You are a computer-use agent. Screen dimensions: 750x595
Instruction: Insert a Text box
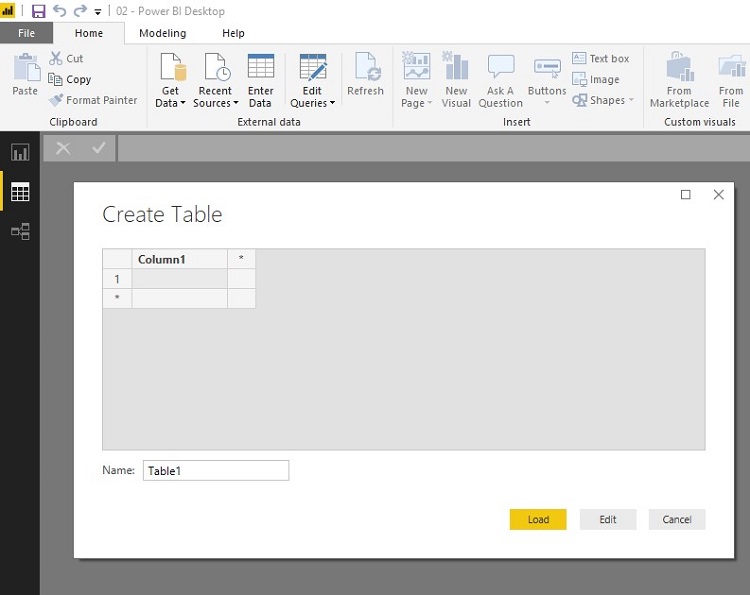pyautogui.click(x=601, y=58)
